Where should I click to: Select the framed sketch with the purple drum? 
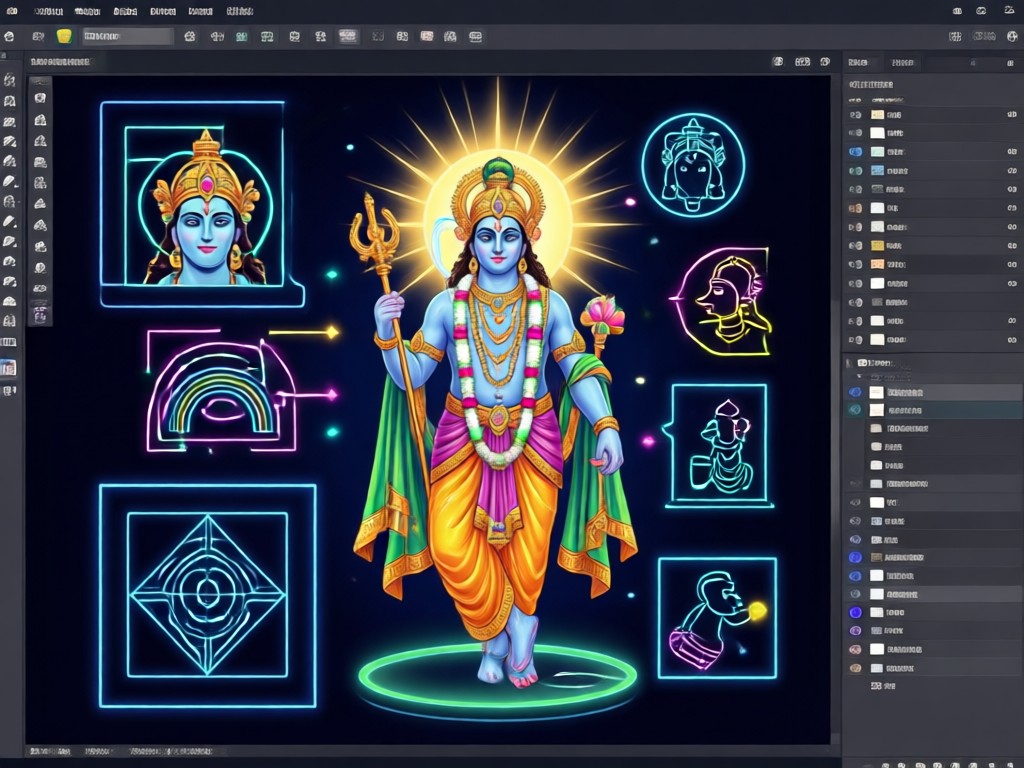pos(717,618)
